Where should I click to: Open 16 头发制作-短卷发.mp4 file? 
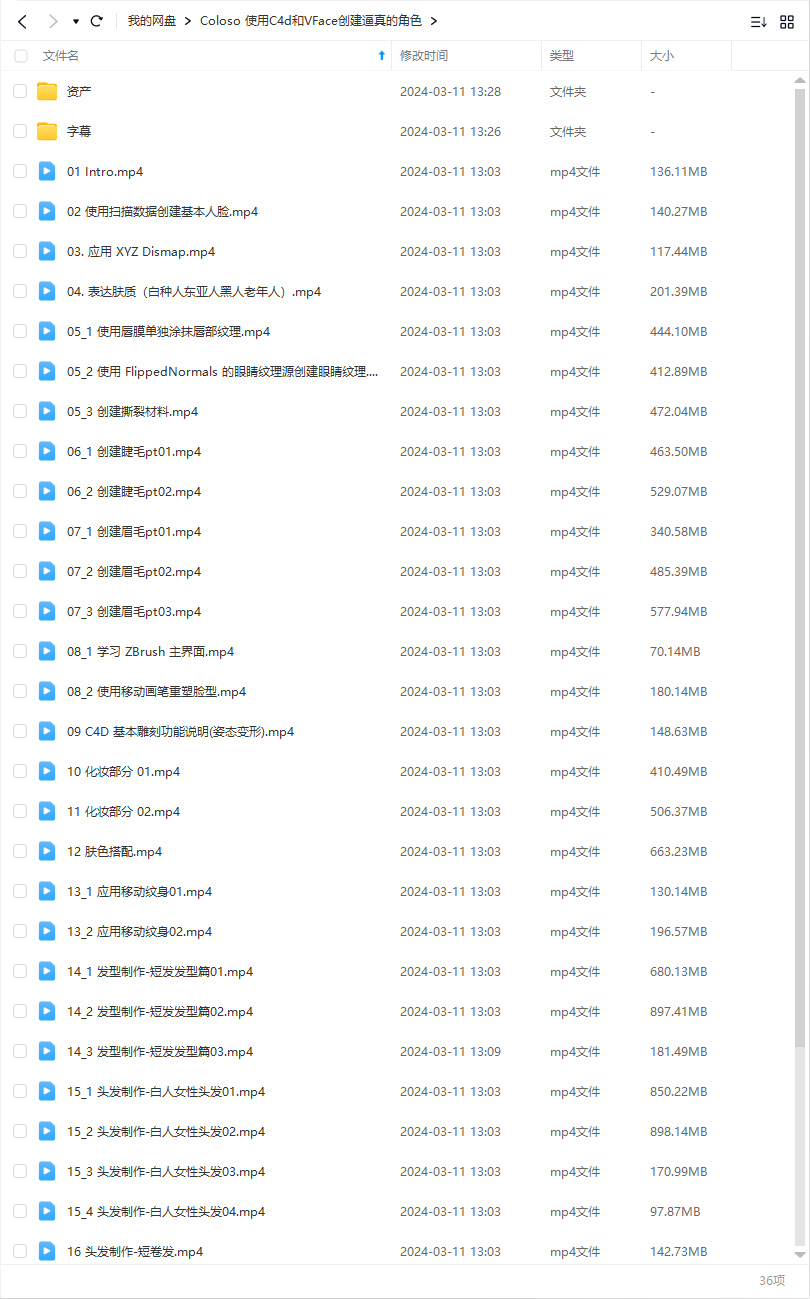click(135, 1252)
